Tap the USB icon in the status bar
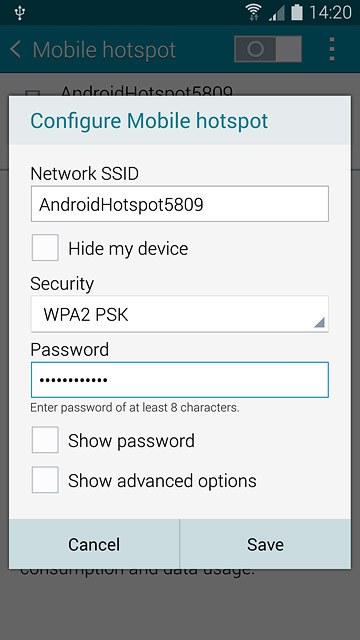 coord(20,13)
